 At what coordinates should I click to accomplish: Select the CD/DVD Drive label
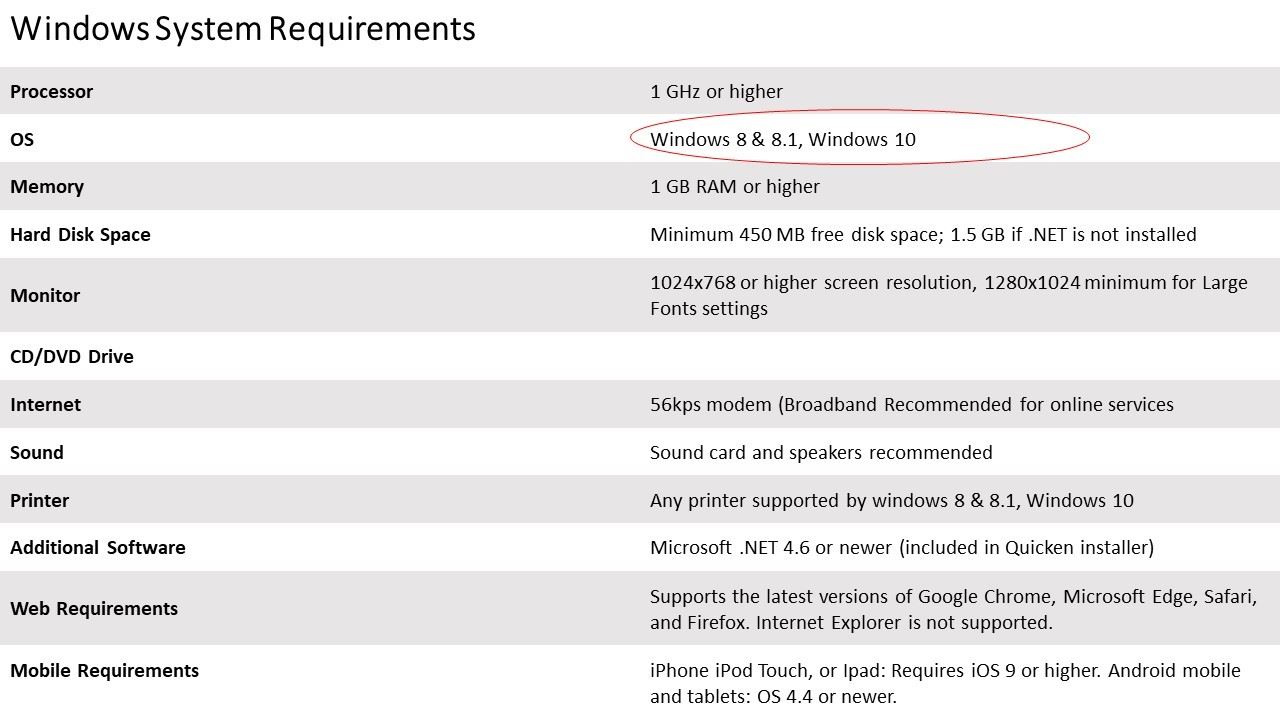coord(72,357)
